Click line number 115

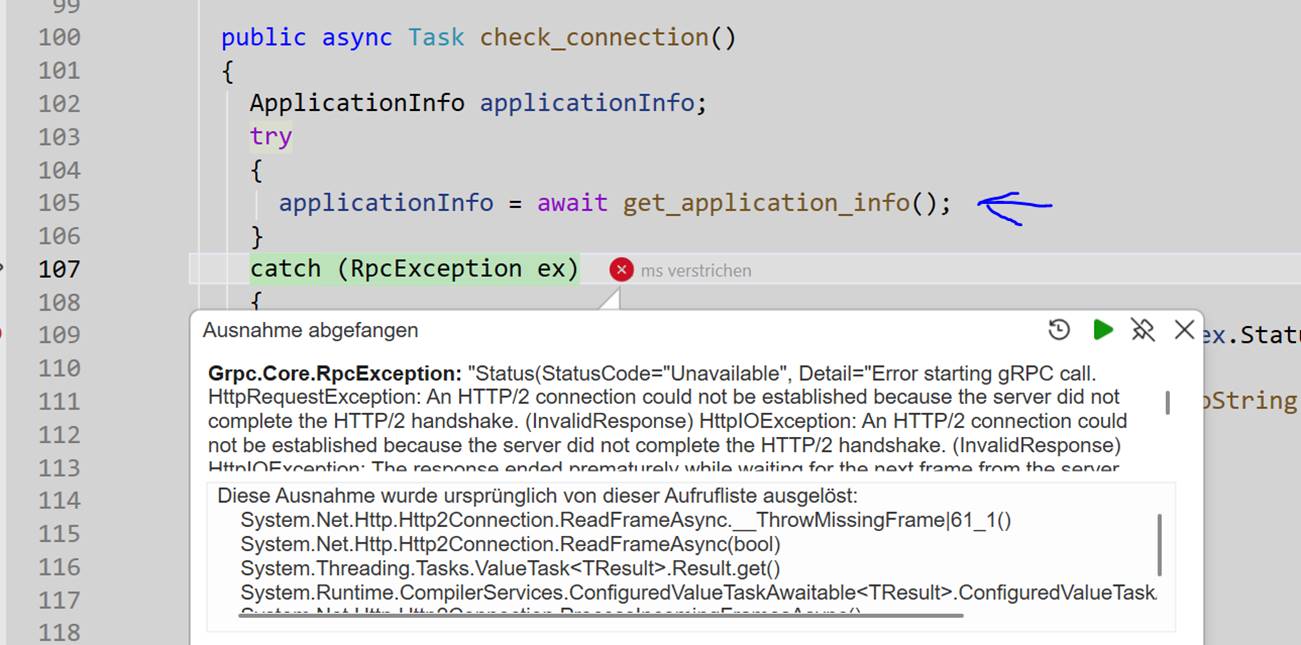click(x=59, y=534)
